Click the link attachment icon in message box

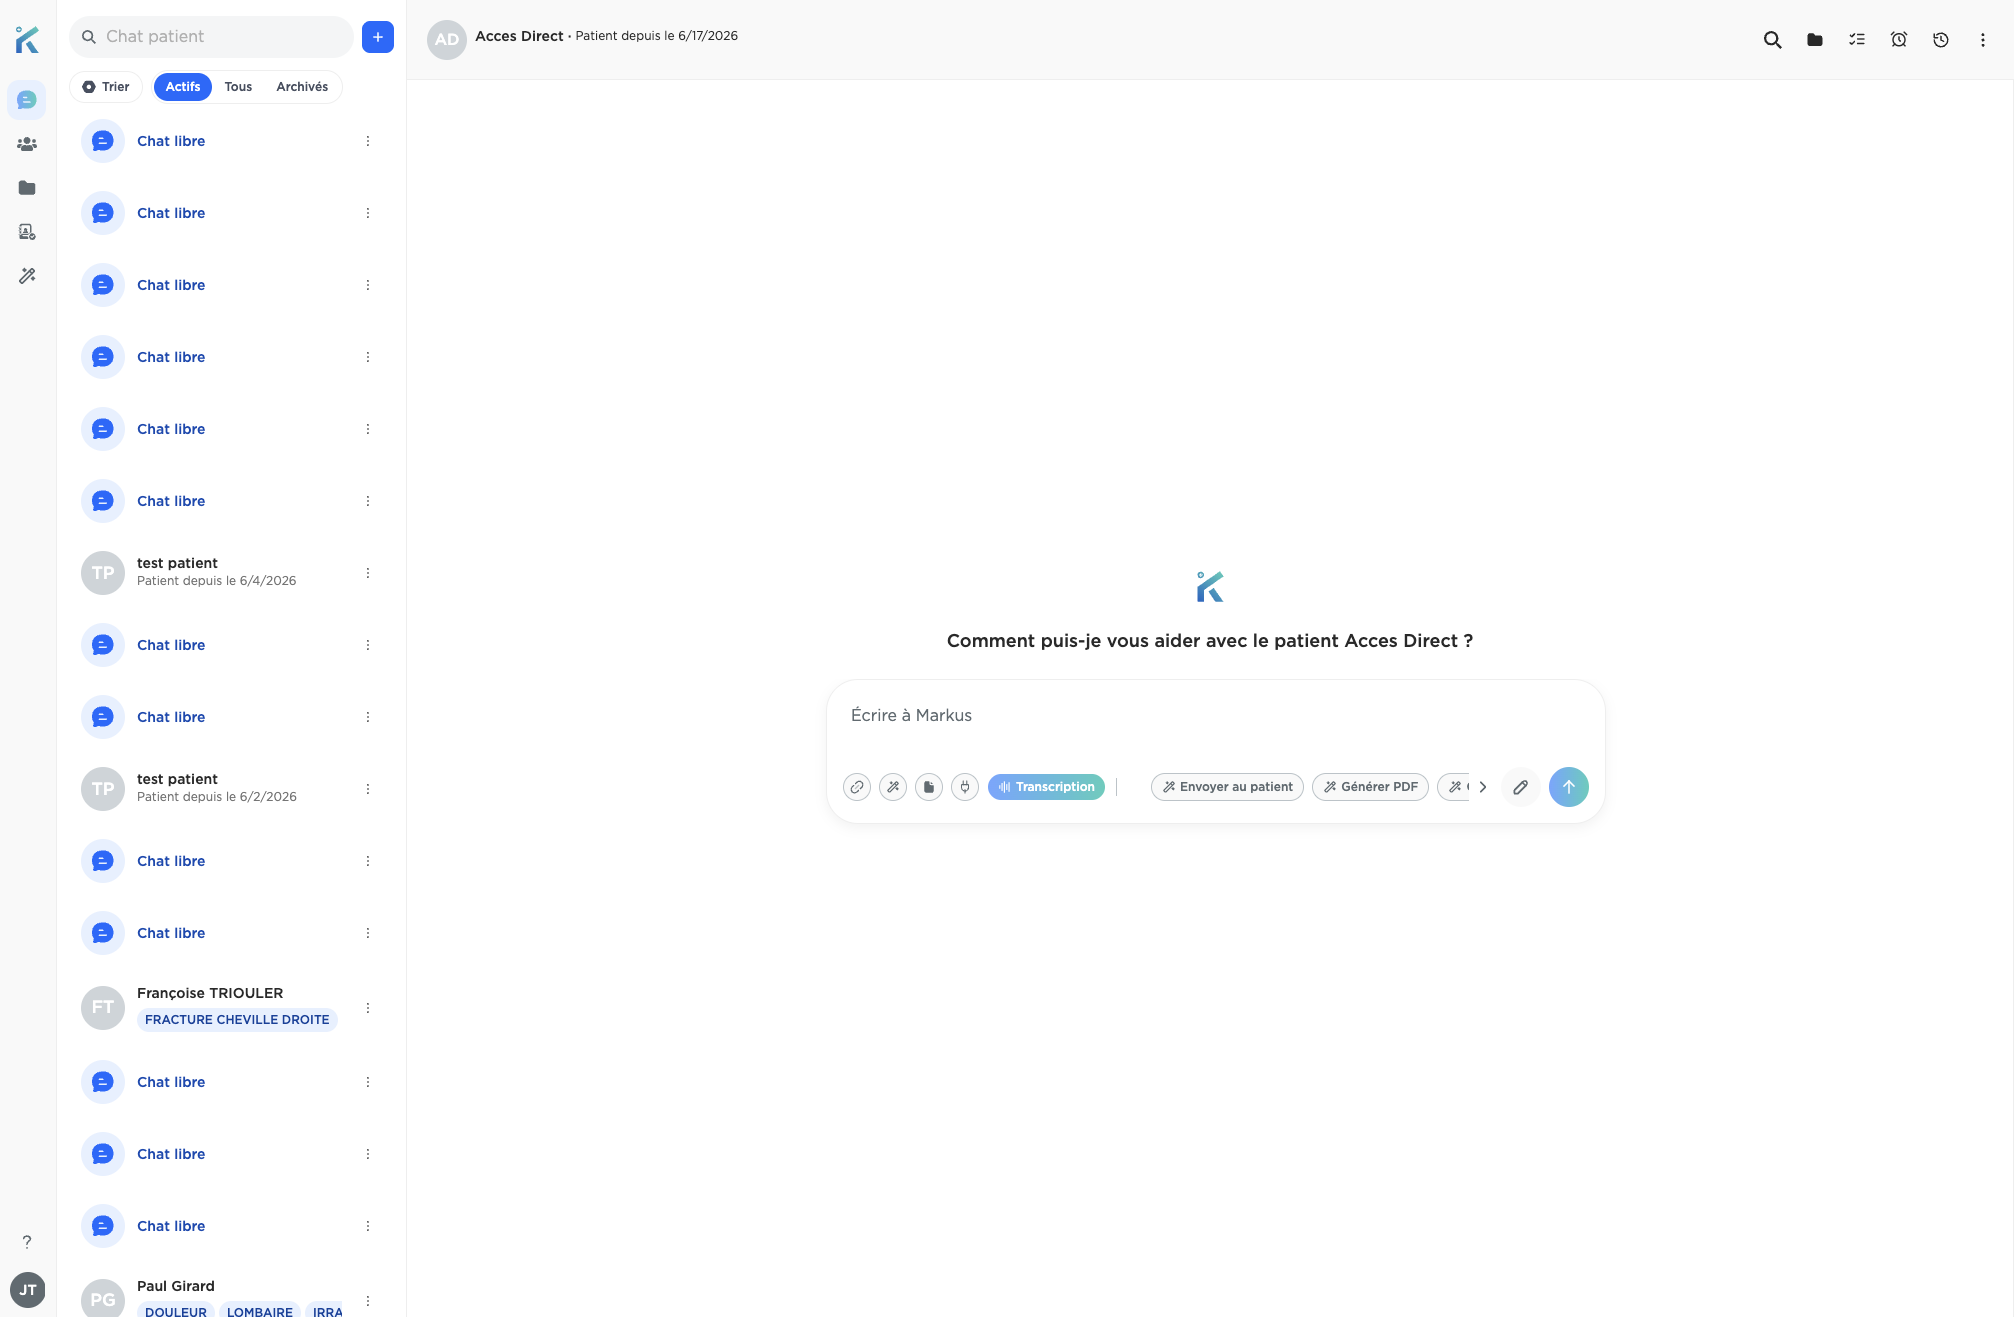[x=857, y=787]
